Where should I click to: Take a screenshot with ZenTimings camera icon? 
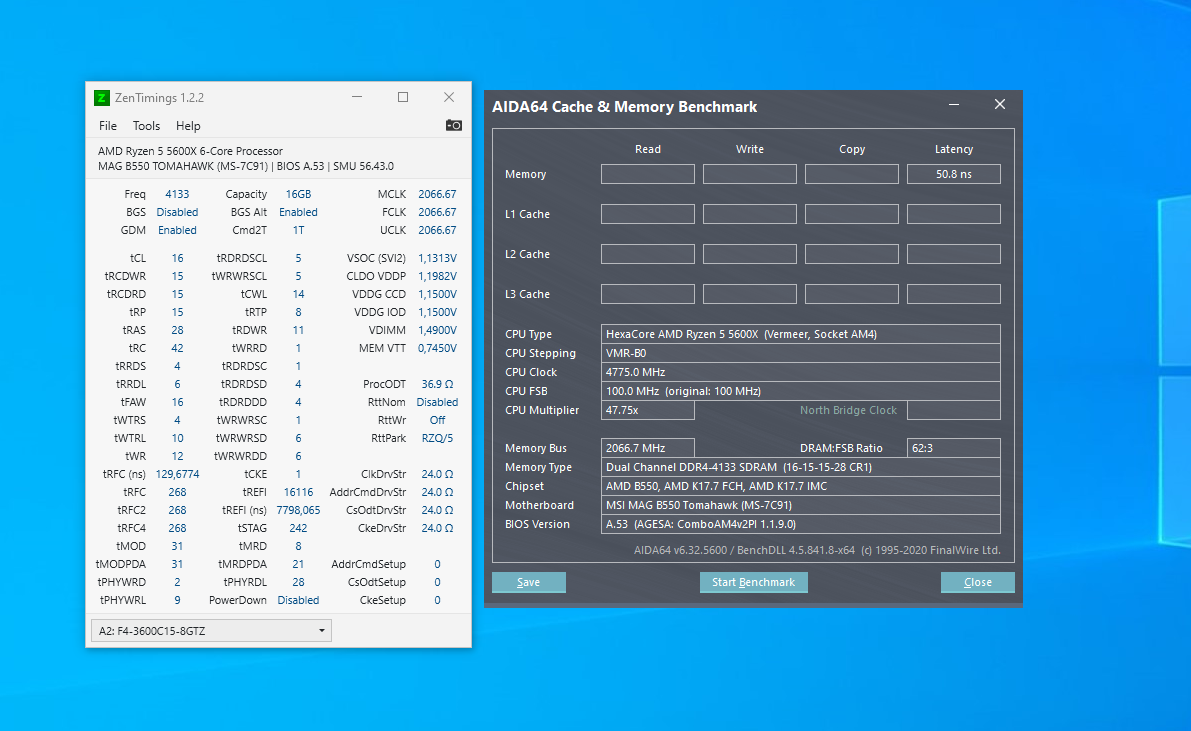[x=453, y=125]
